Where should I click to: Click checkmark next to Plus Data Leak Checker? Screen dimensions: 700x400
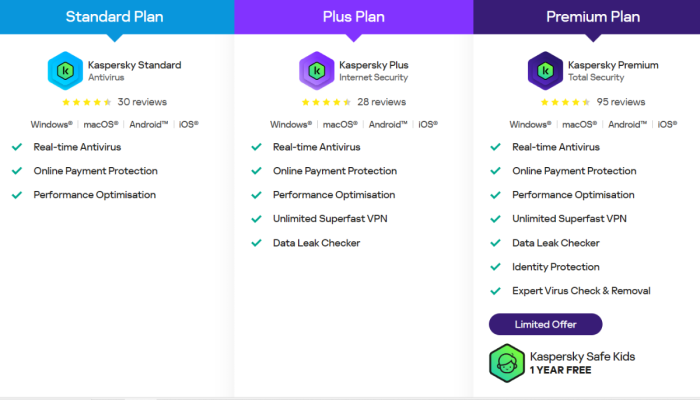pyautogui.click(x=256, y=243)
